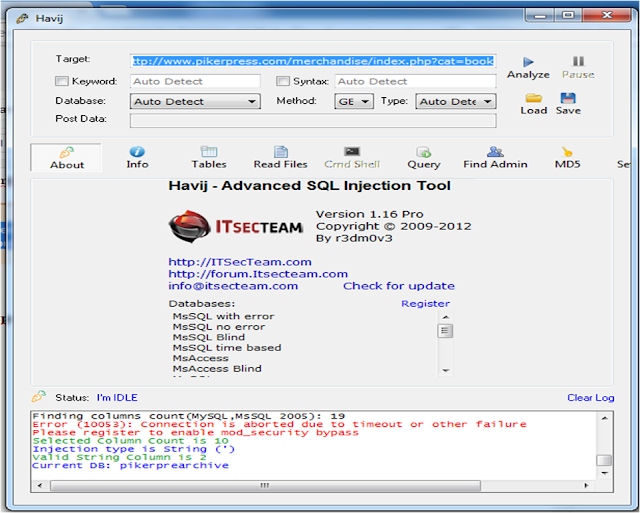640x513 pixels.
Task: Click the Save floppy disk icon
Action: pyautogui.click(x=568, y=98)
